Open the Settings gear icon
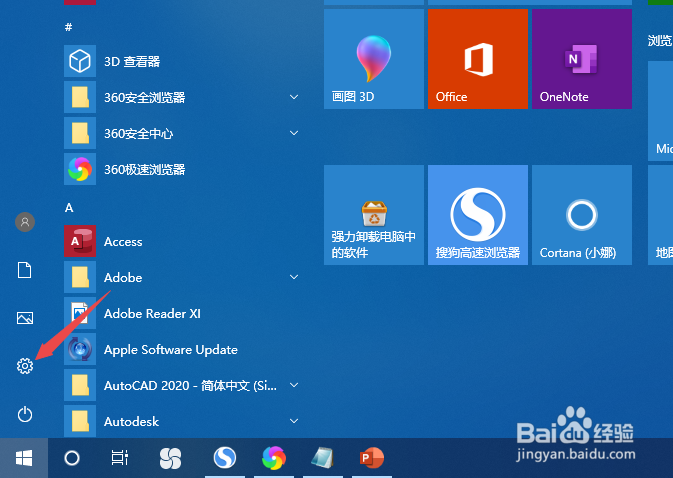Image resolution: width=673 pixels, height=478 pixels. click(25, 366)
